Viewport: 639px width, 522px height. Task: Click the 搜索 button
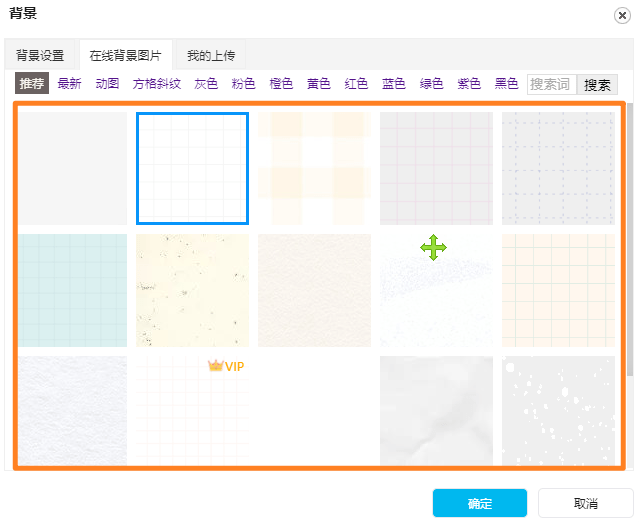coord(597,85)
